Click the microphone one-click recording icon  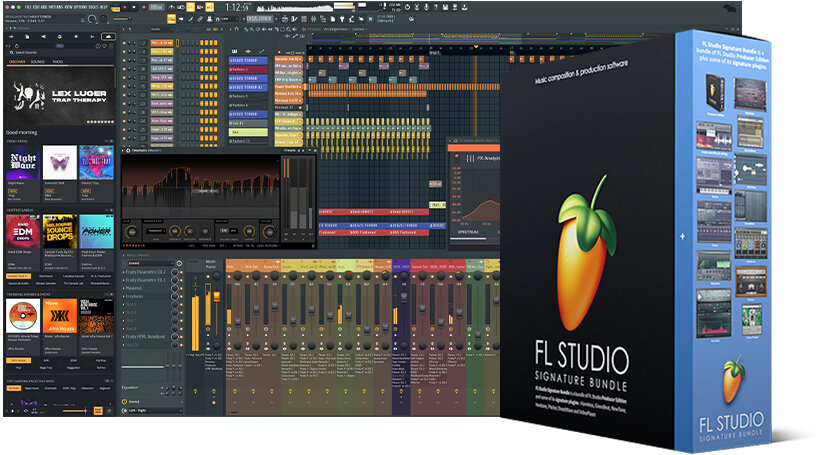pos(427,7)
